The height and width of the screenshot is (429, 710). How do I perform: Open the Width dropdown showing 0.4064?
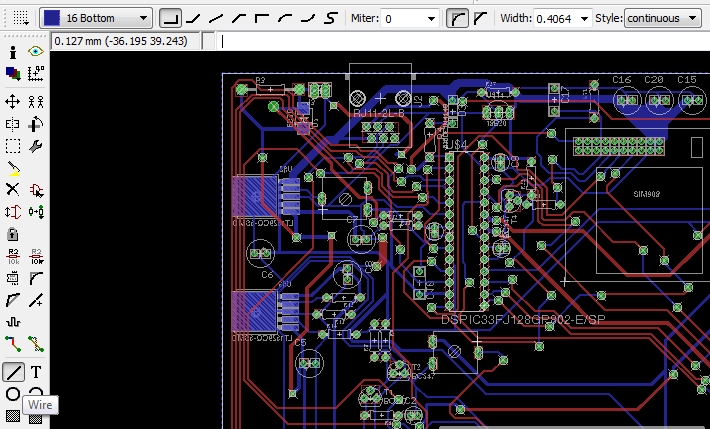point(585,18)
